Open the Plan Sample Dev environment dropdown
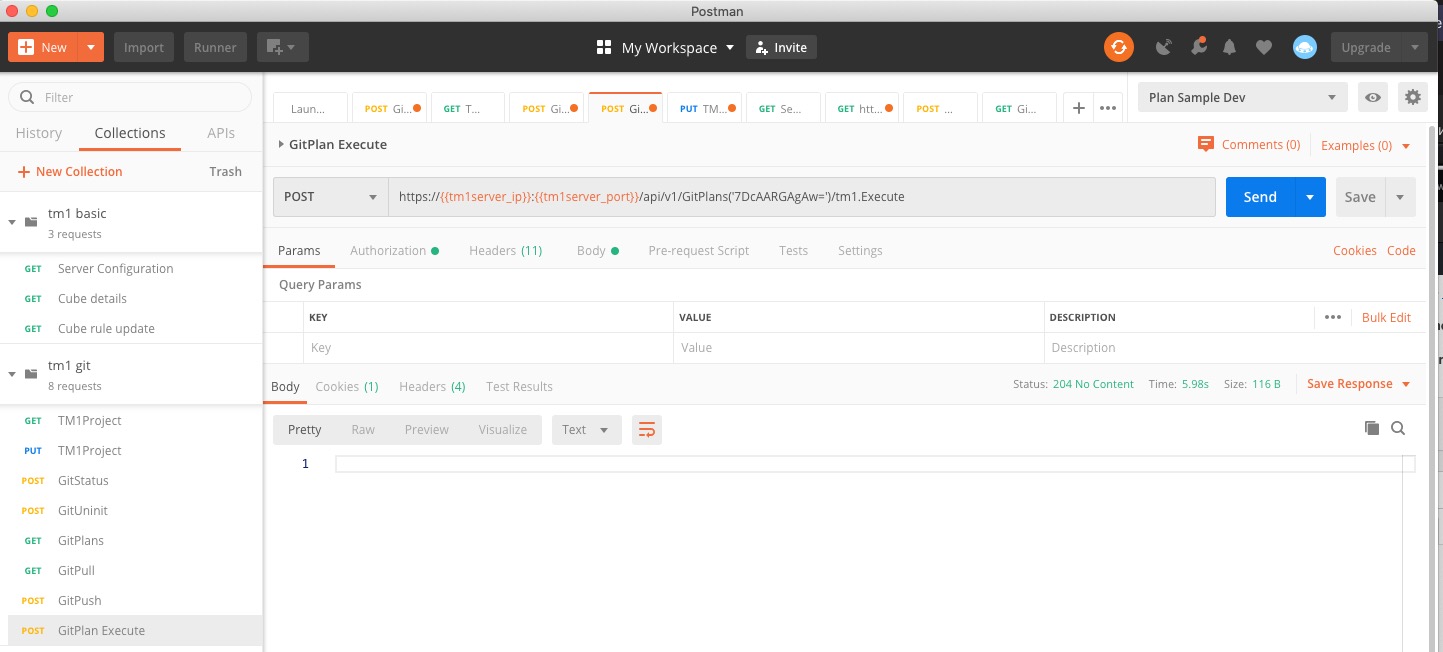Screen dimensions: 1443x652 coord(1242,97)
